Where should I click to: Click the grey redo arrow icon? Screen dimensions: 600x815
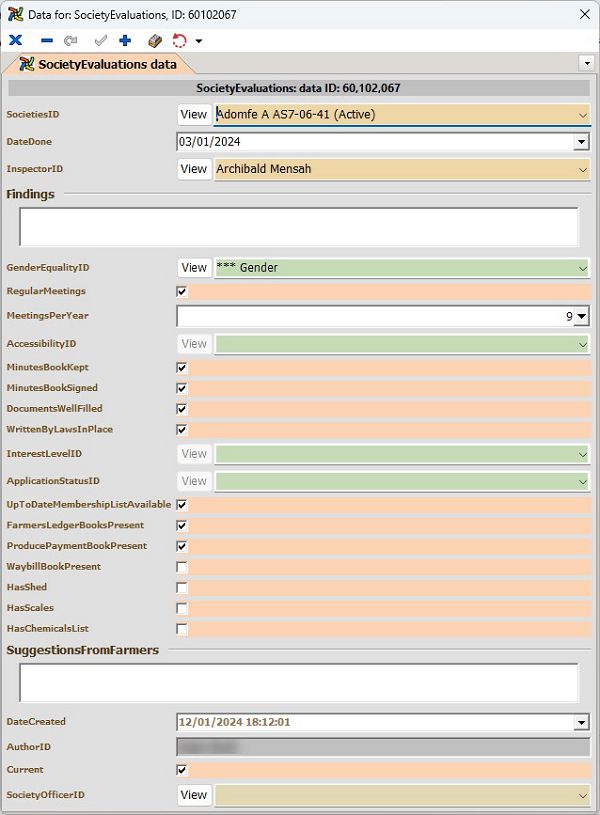pyautogui.click(x=71, y=41)
